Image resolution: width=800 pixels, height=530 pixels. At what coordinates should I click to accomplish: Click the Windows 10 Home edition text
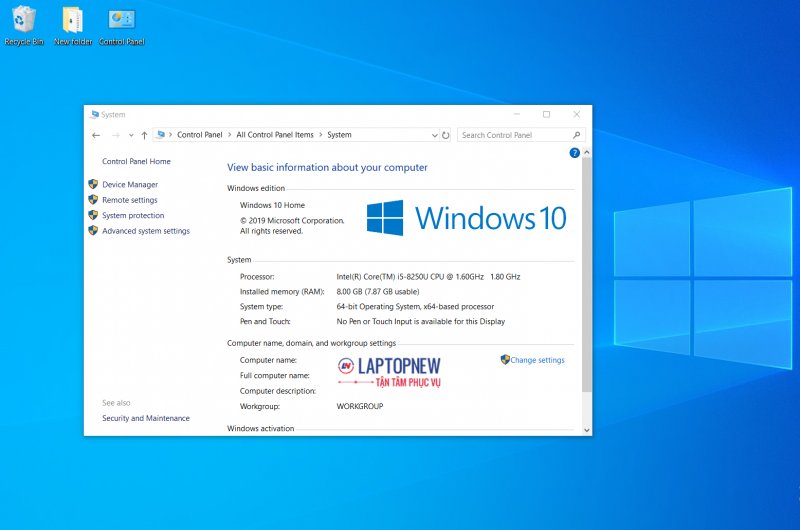(272, 205)
